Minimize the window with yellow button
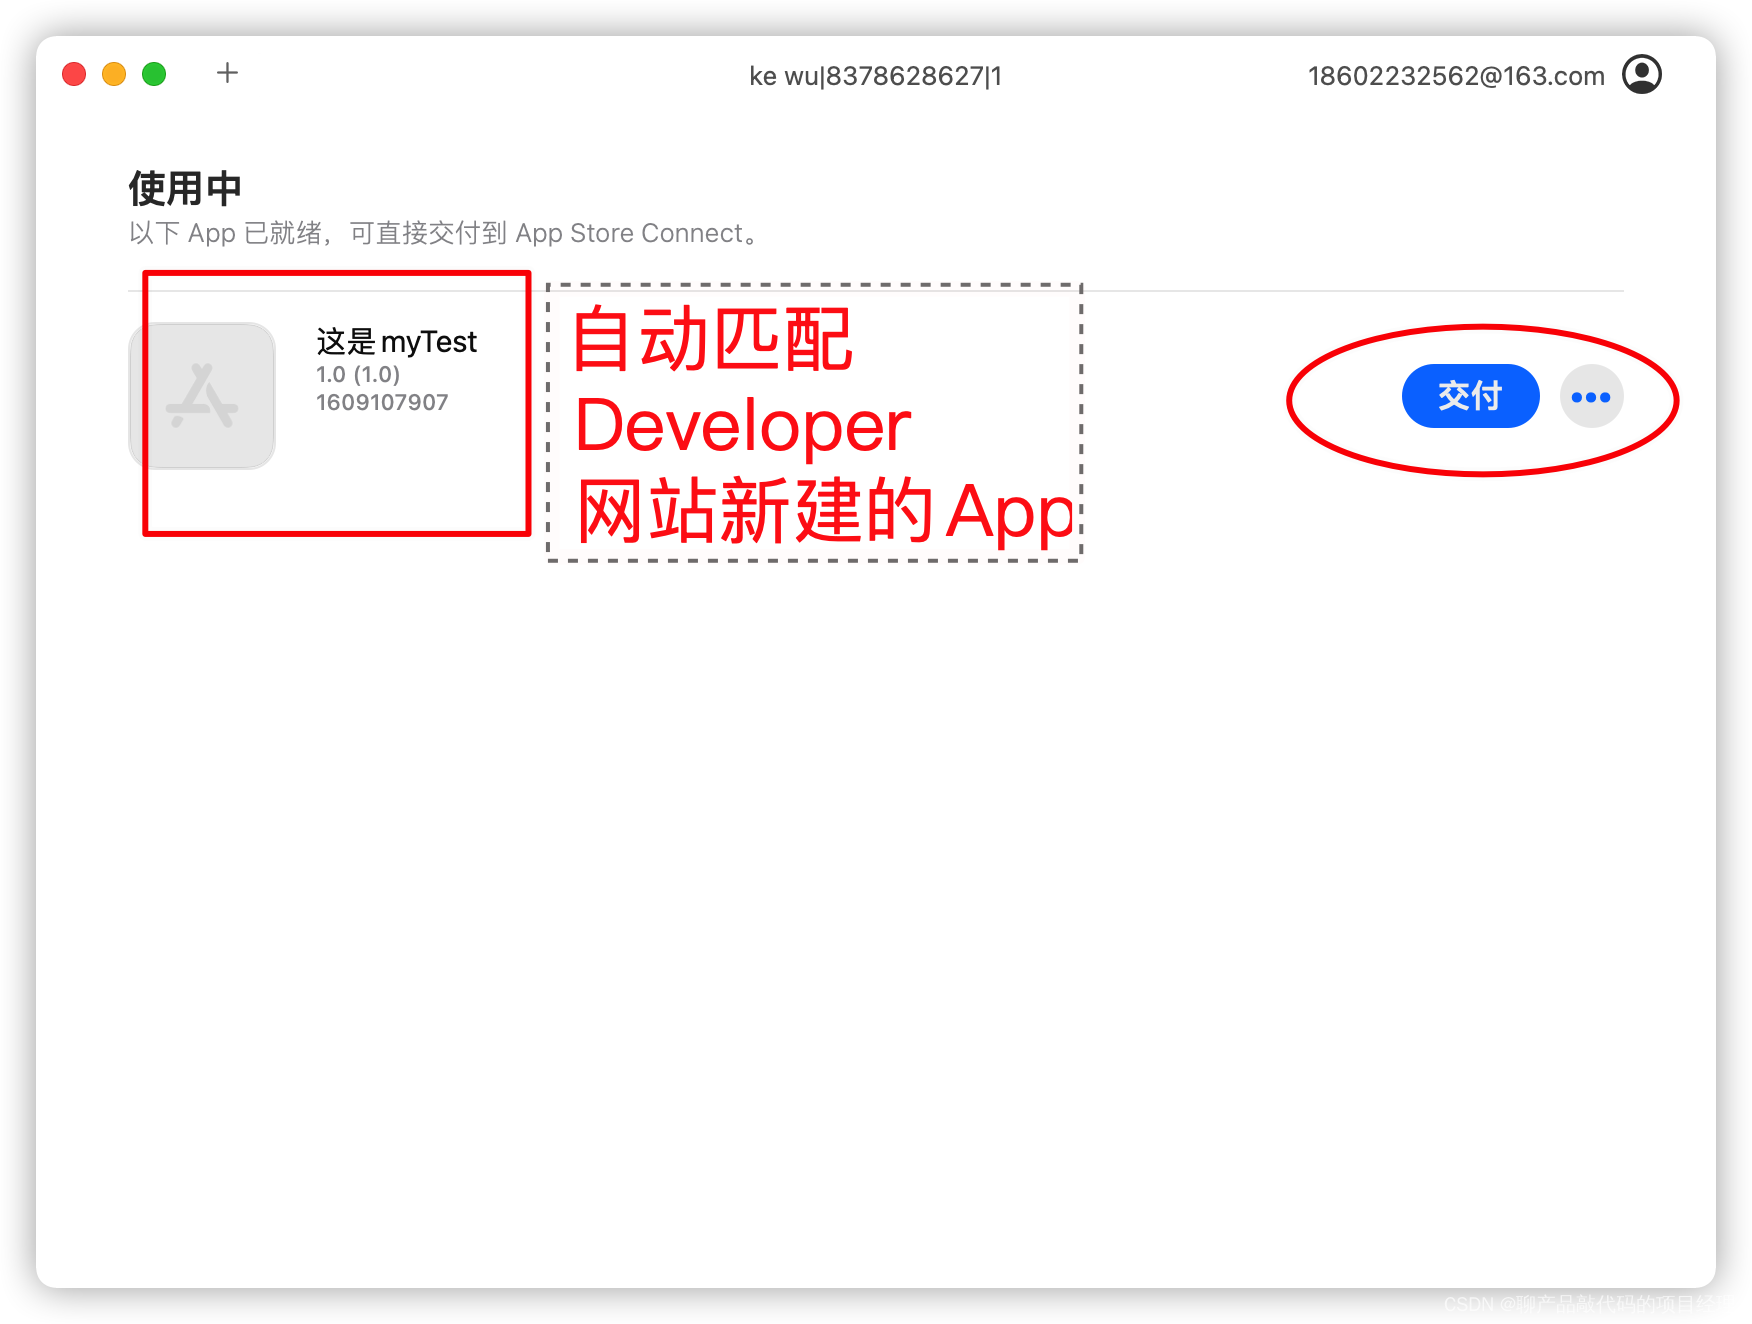The height and width of the screenshot is (1324, 1752). 114,74
